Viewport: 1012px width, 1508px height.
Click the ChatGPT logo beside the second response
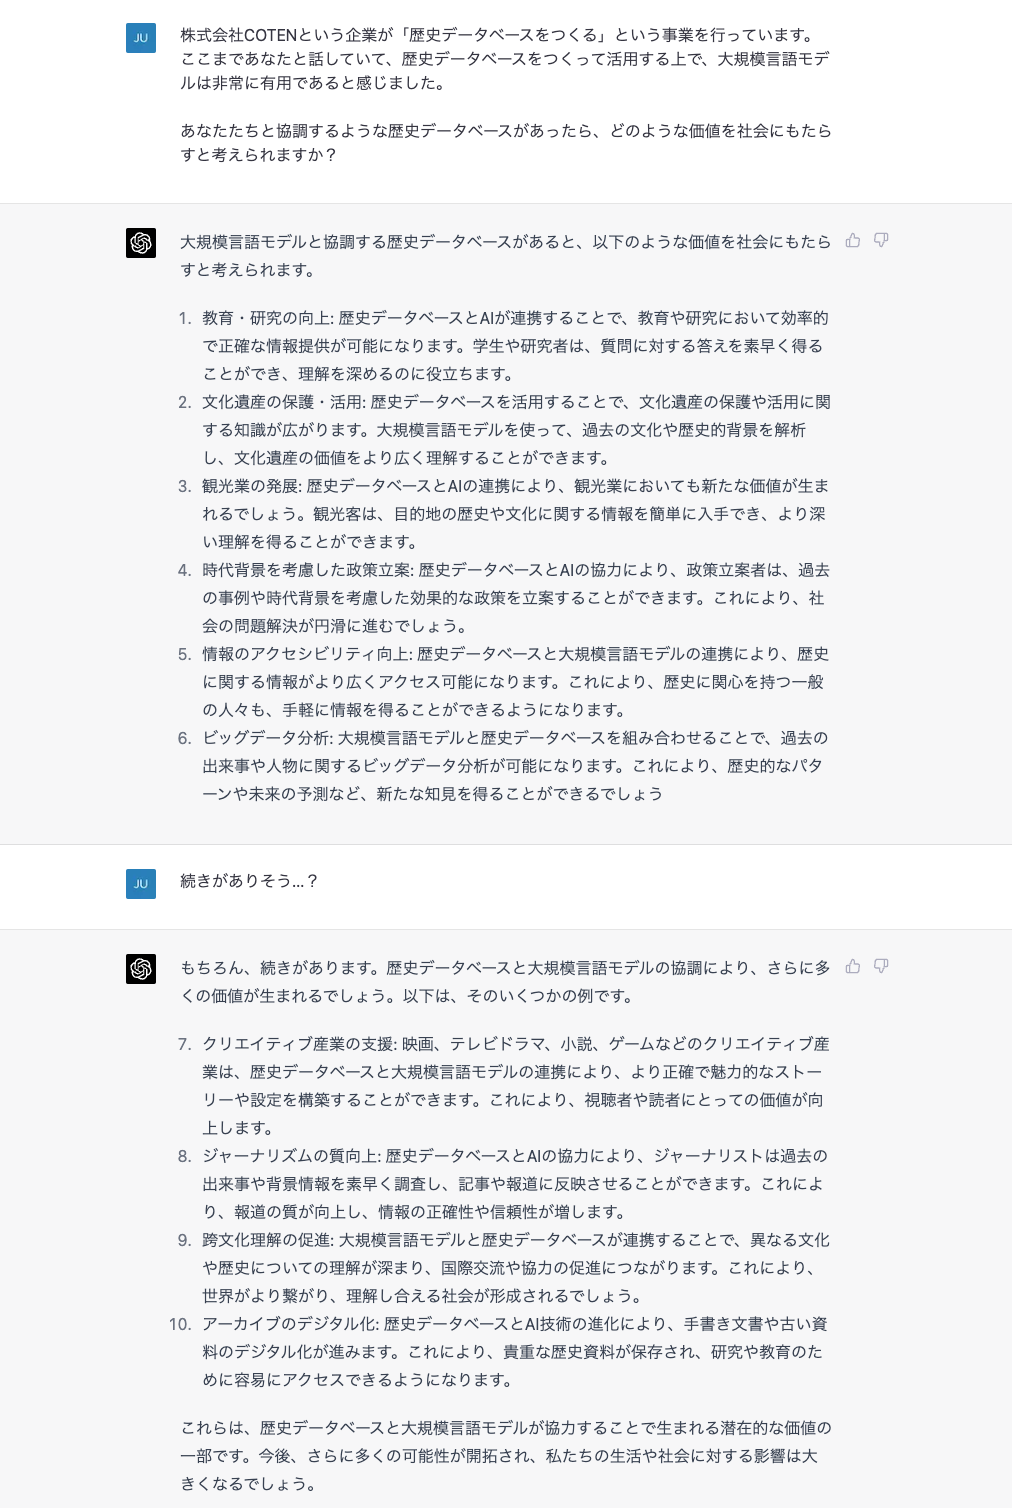141,969
